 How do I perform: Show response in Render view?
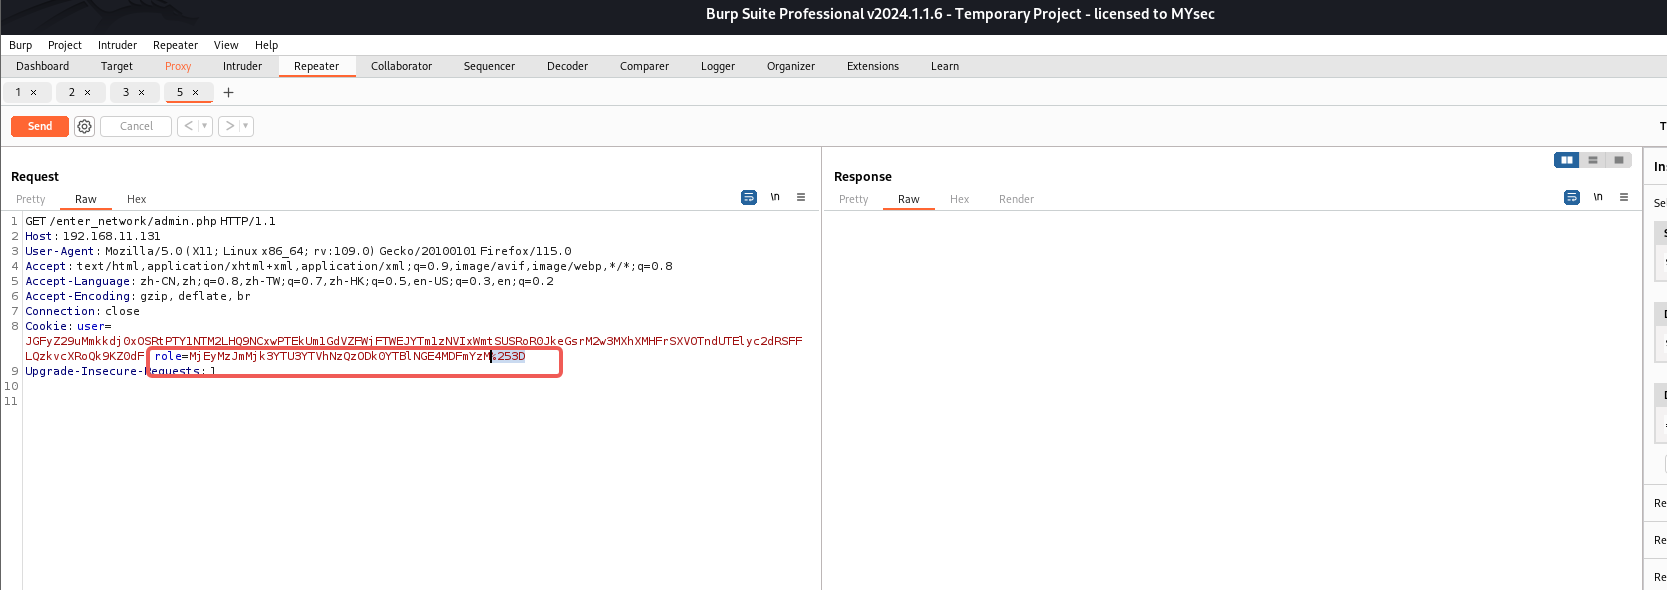point(1017,199)
